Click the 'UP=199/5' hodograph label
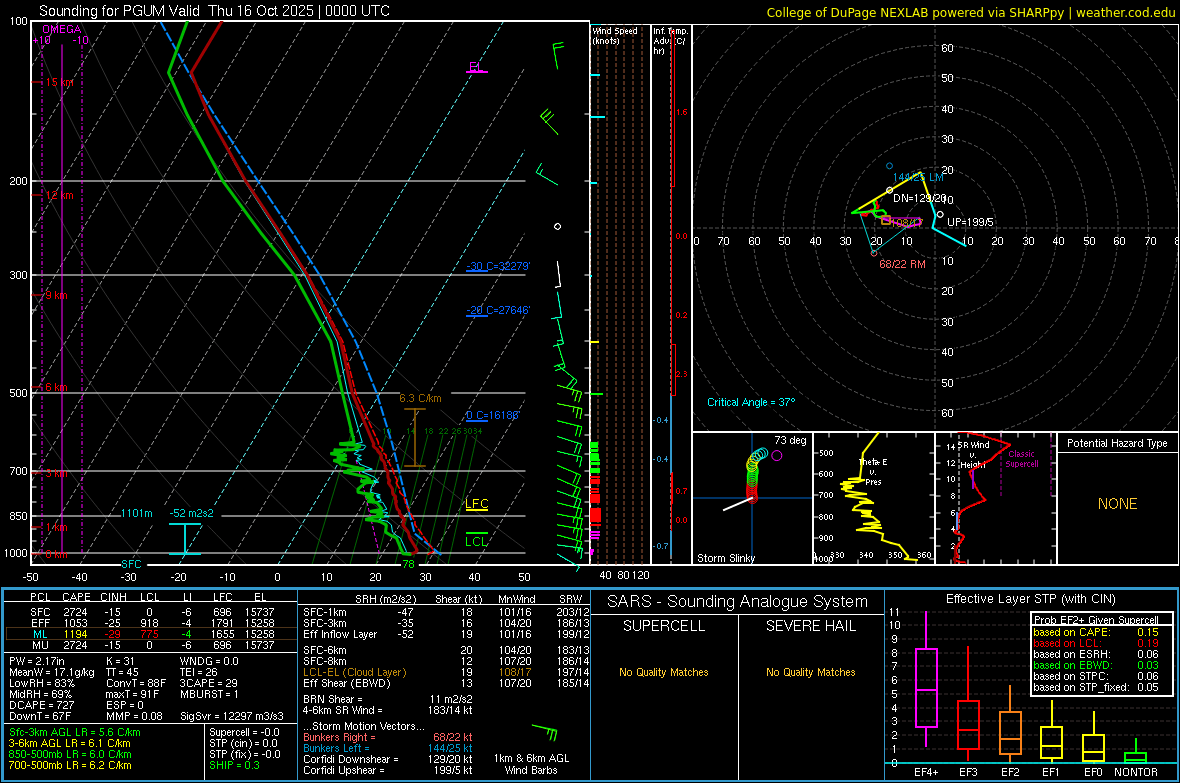1180x783 pixels. coord(970,222)
